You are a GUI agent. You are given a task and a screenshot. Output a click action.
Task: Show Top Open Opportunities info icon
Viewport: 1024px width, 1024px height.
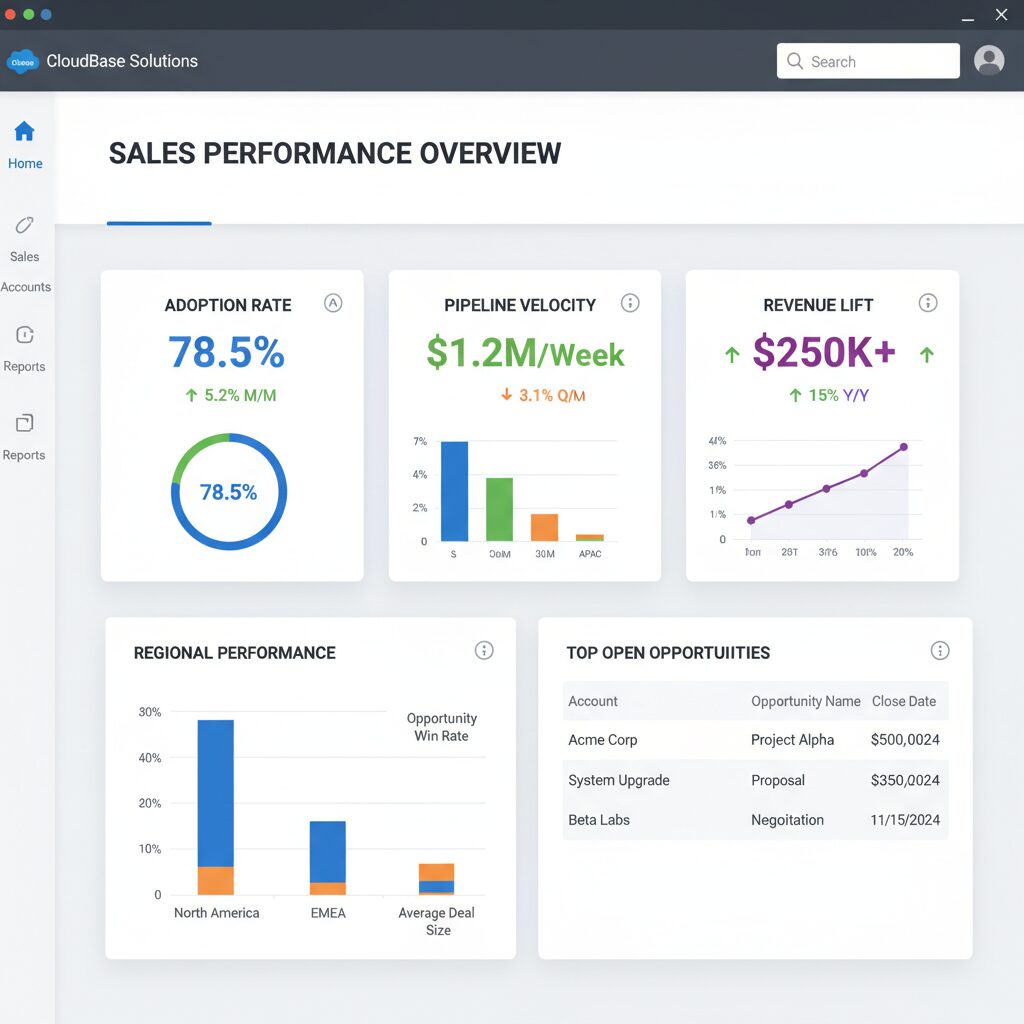(x=940, y=650)
